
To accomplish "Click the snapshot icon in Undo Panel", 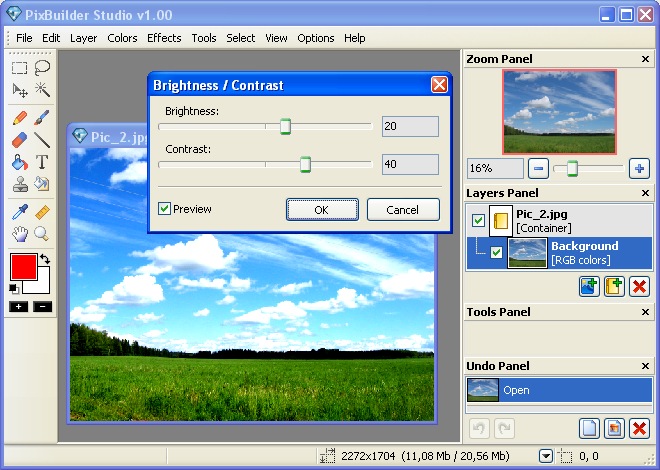I will click(x=614, y=429).
